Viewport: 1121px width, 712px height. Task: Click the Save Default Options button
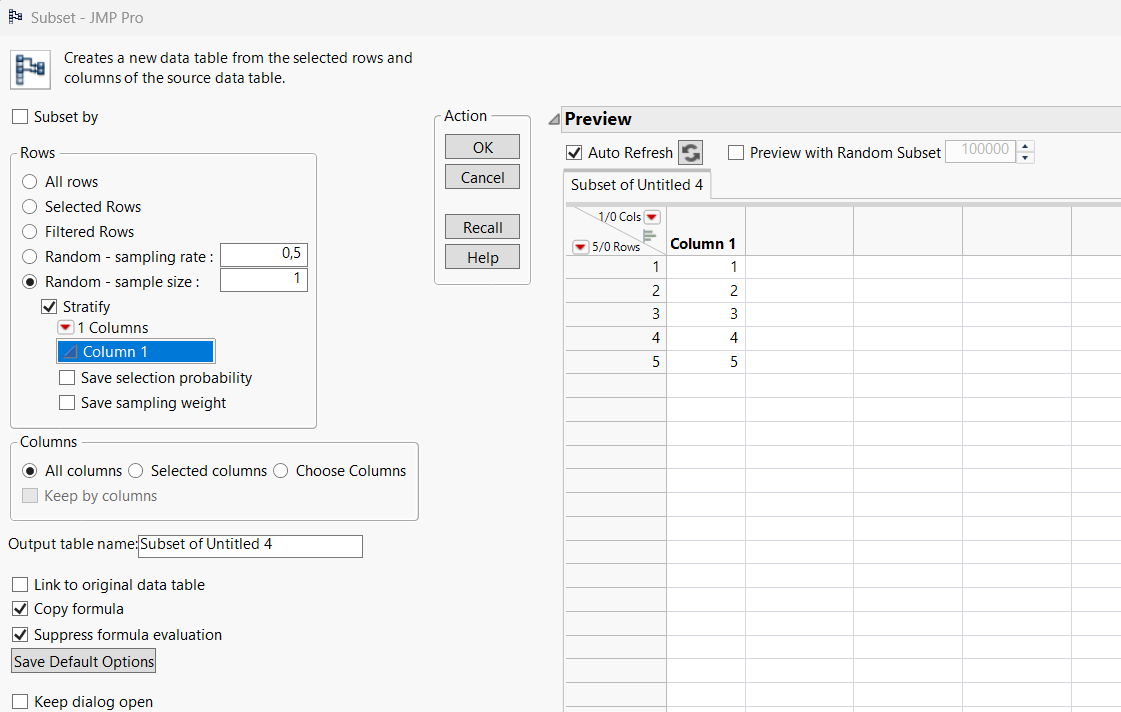[84, 662]
